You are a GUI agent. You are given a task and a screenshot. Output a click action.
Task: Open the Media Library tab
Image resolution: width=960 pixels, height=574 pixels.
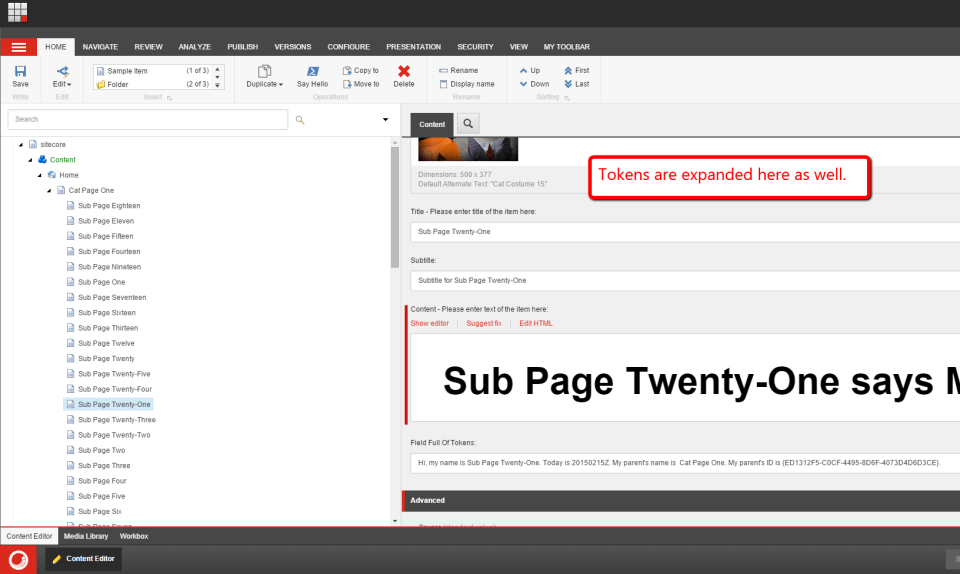86,536
